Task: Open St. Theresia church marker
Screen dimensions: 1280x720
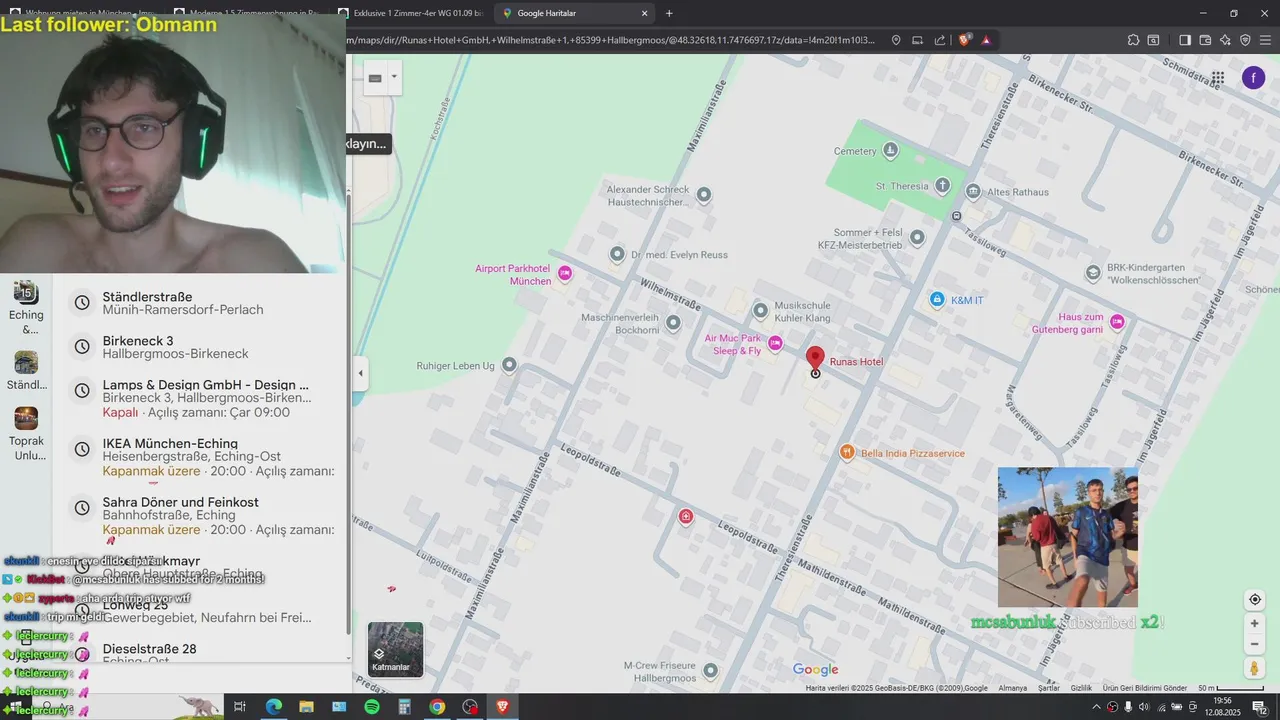Action: pos(942,186)
